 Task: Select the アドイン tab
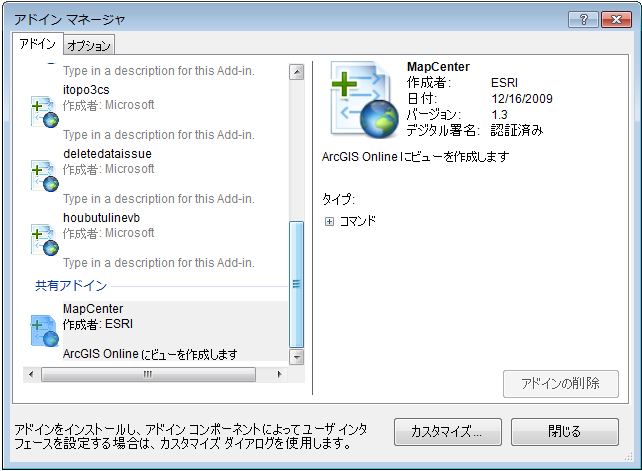[x=37, y=43]
